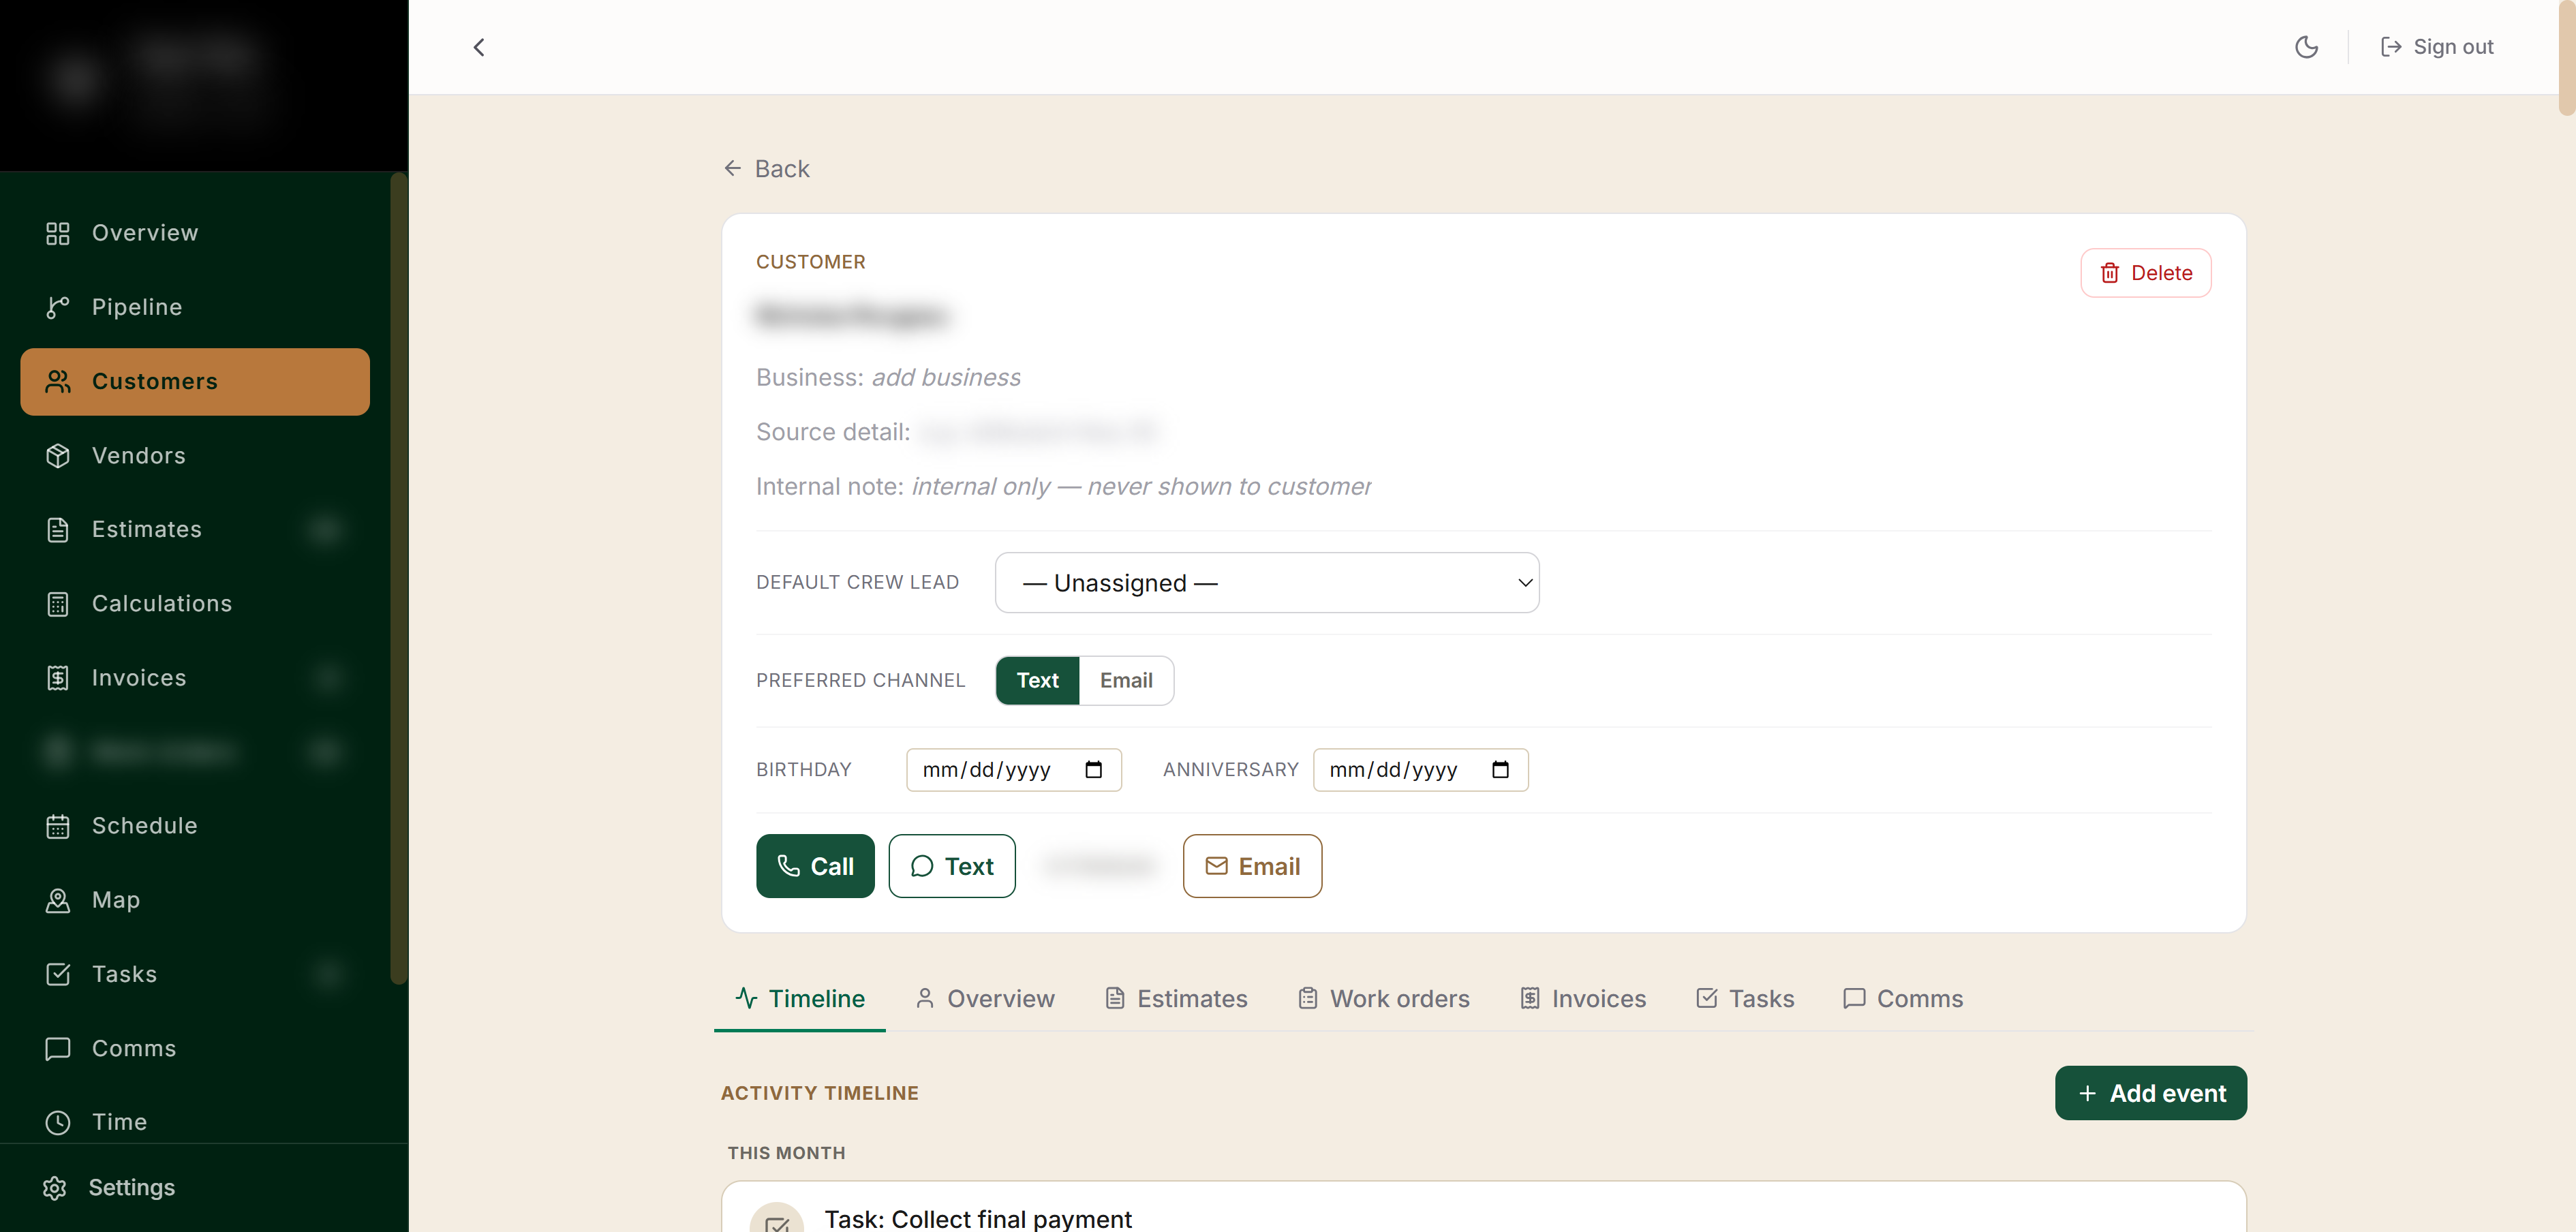
Task: Click the Email contact button
Action: [x=1252, y=866]
